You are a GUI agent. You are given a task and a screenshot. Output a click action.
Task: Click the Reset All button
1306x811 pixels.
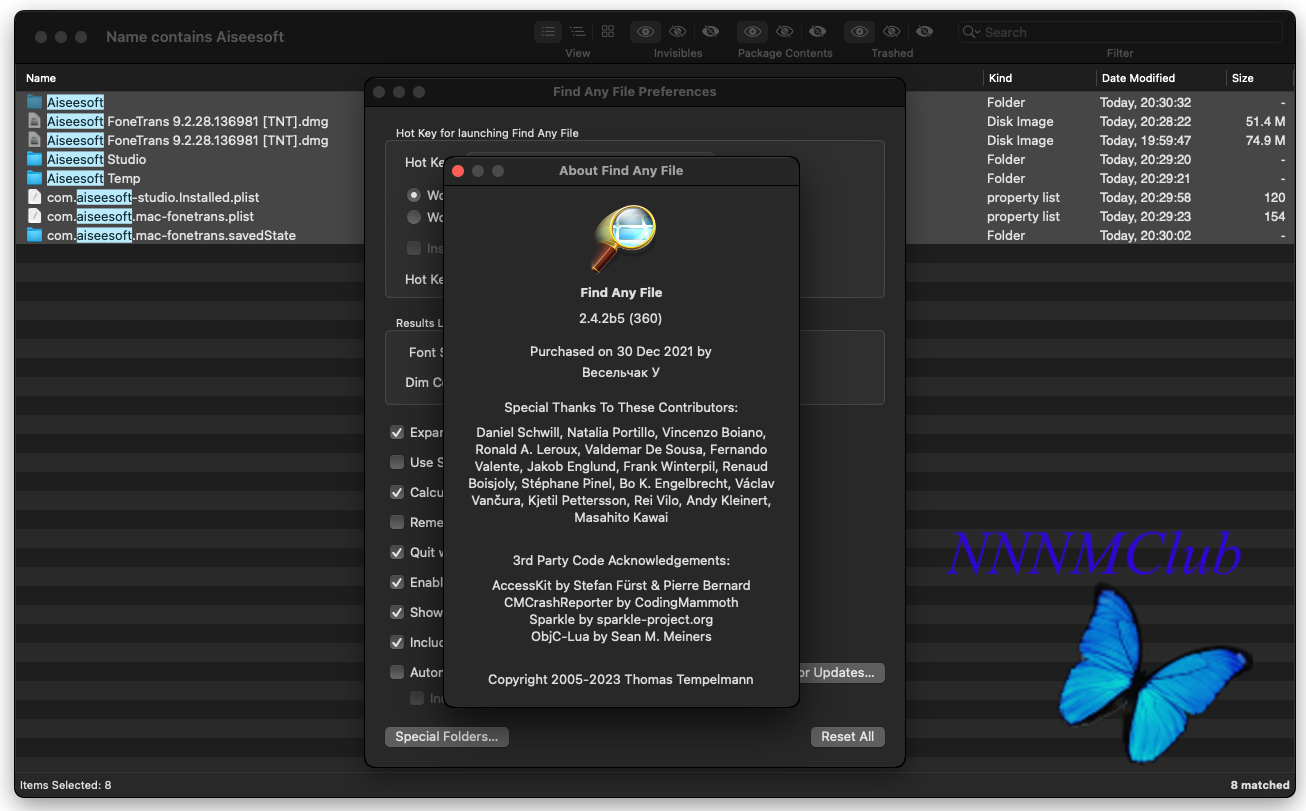[847, 736]
